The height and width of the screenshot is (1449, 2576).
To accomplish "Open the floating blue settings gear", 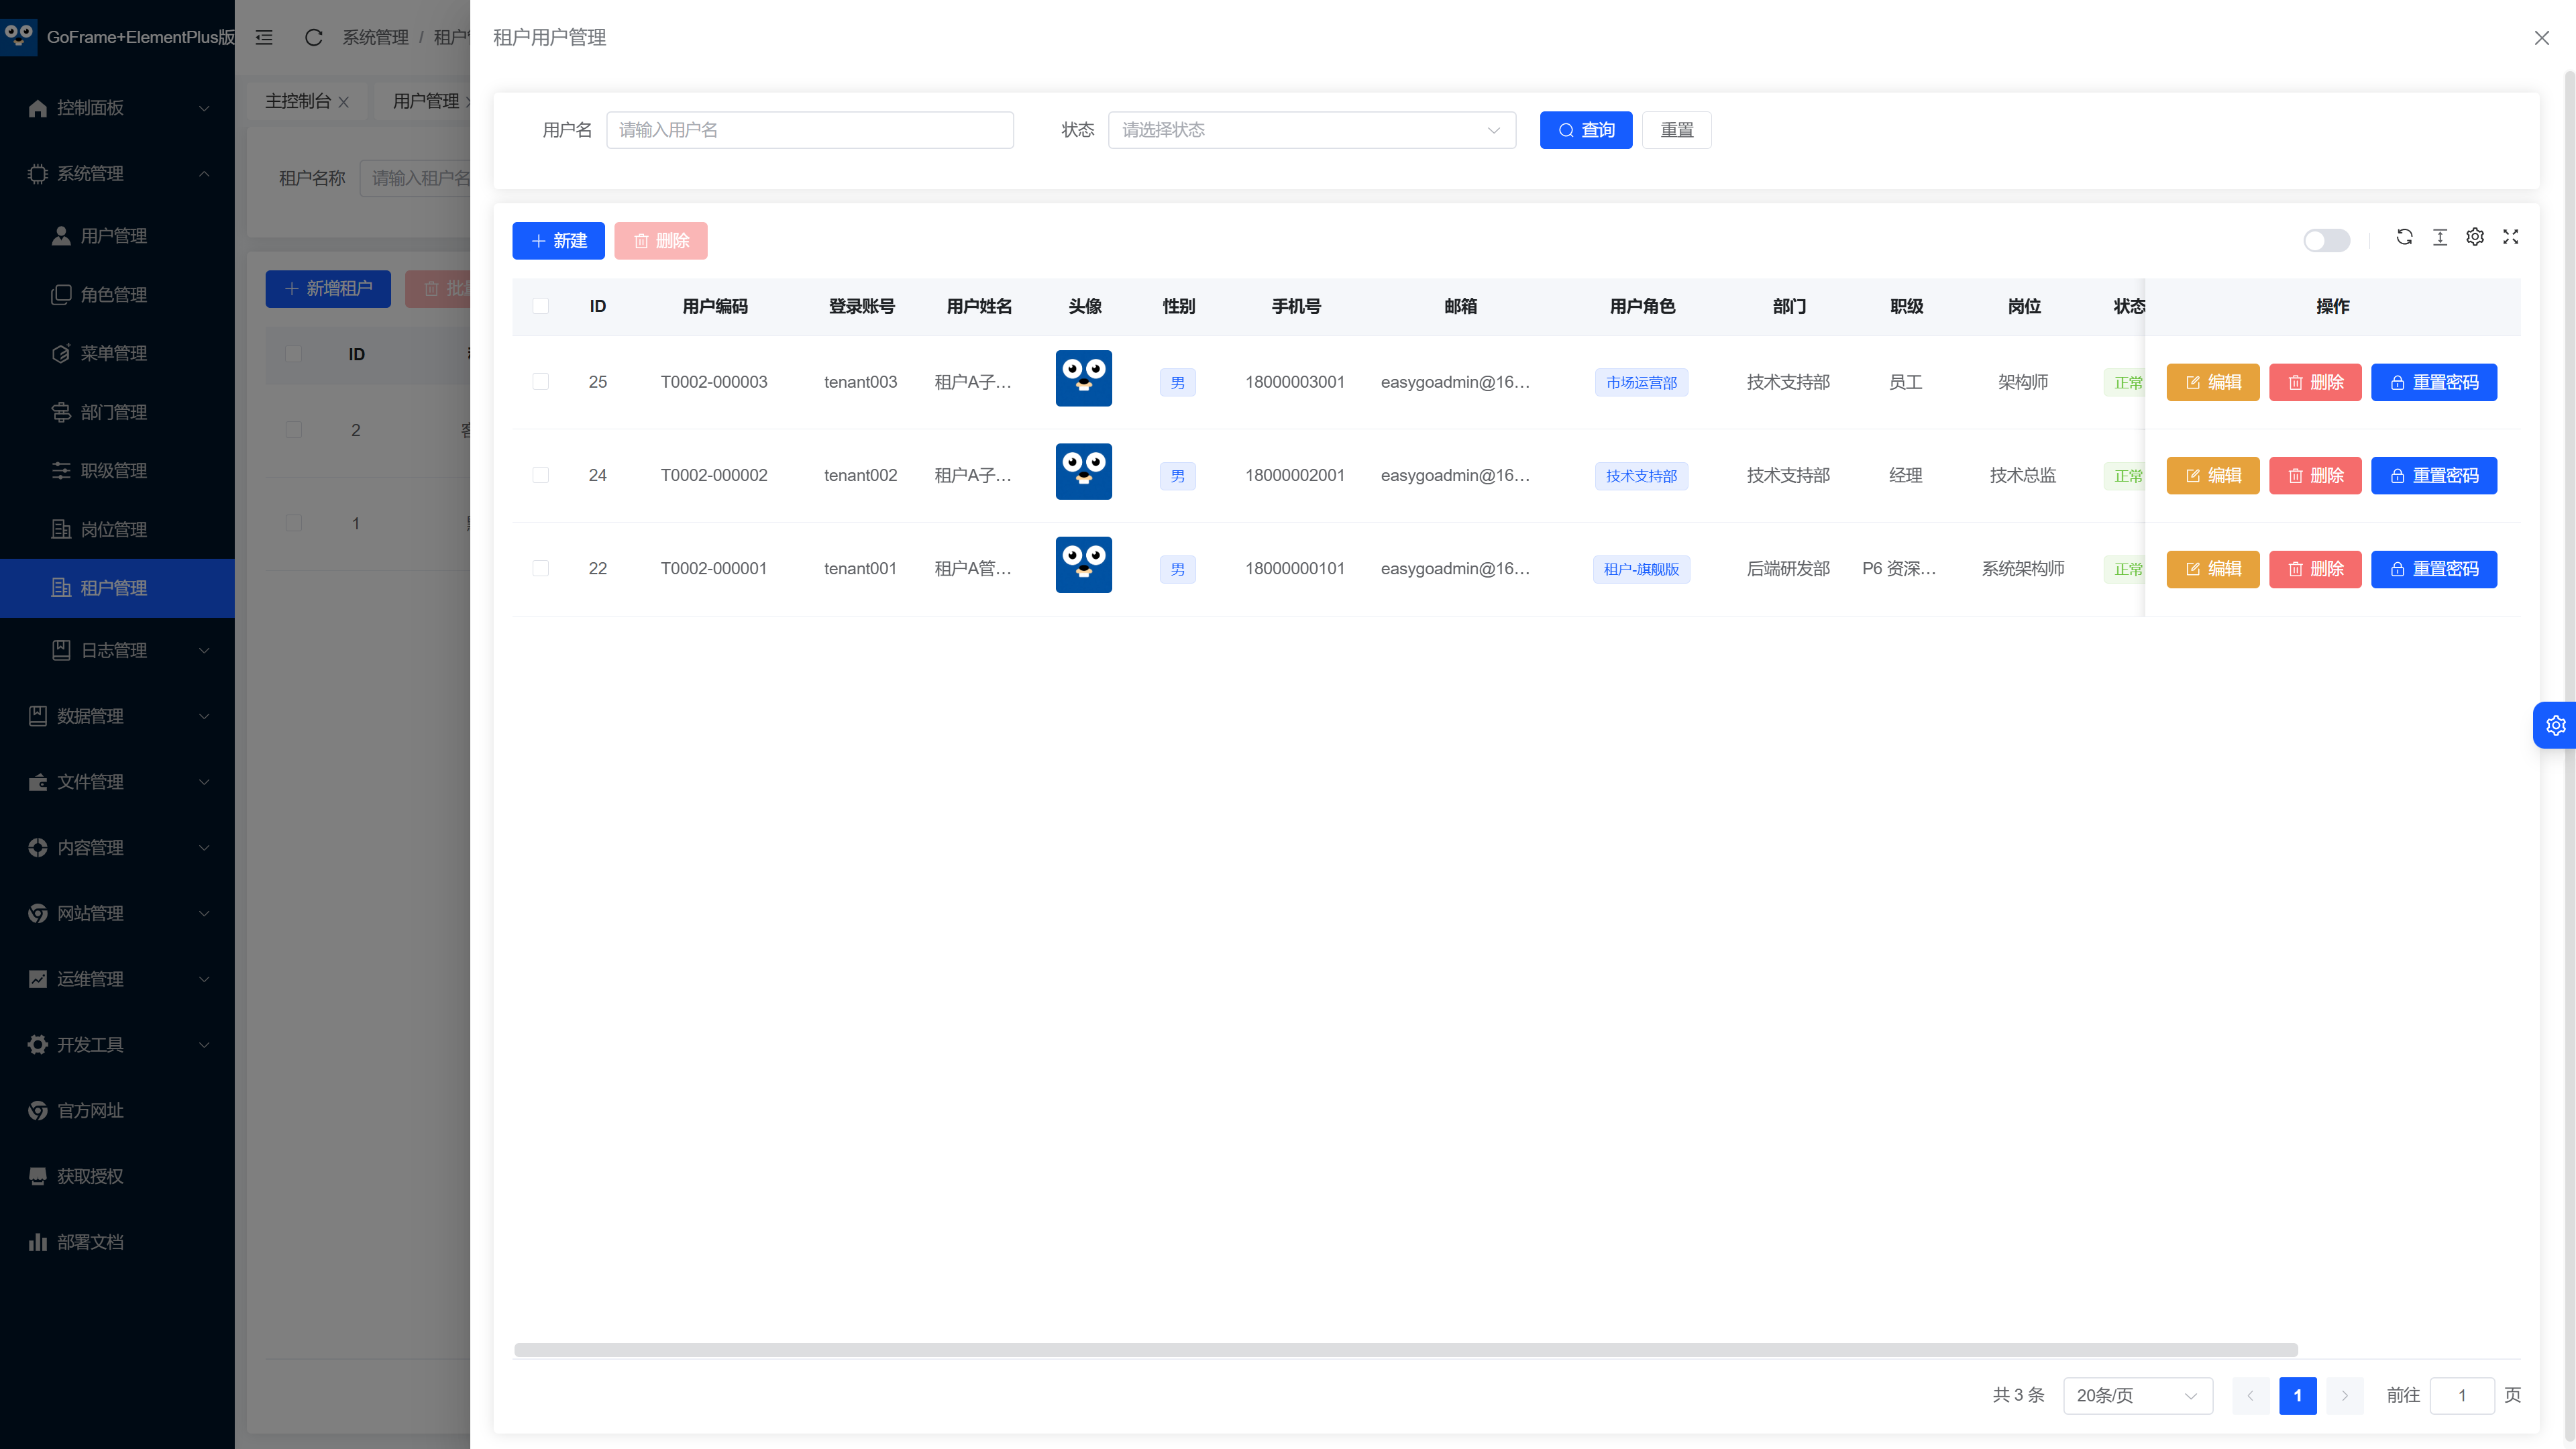I will click(2555, 725).
